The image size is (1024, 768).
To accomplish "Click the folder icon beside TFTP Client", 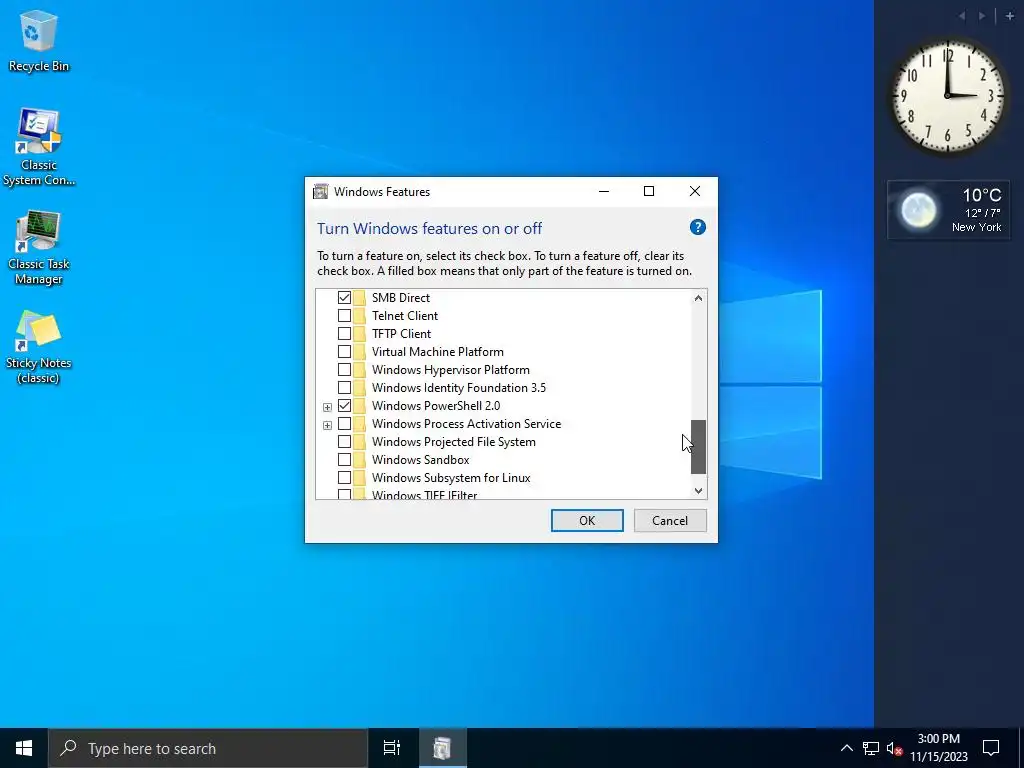I will pos(359,334).
